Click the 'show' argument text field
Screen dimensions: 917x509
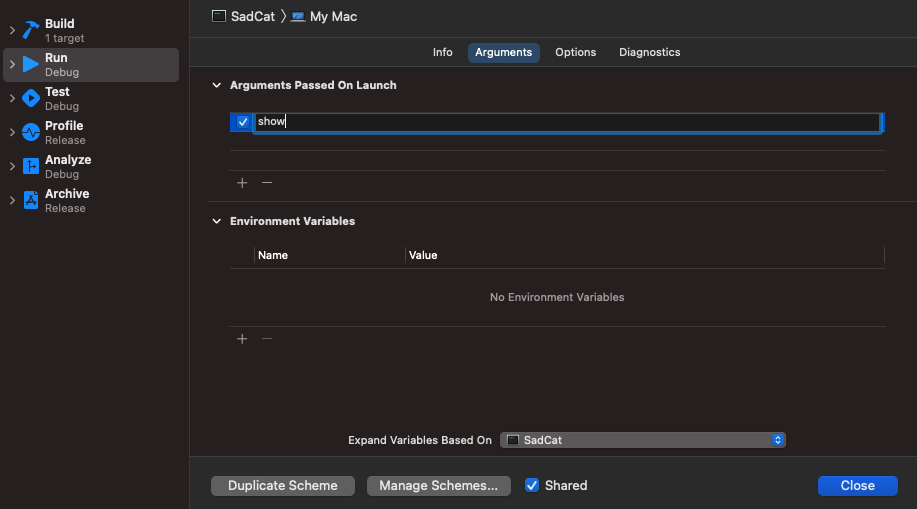(x=566, y=122)
